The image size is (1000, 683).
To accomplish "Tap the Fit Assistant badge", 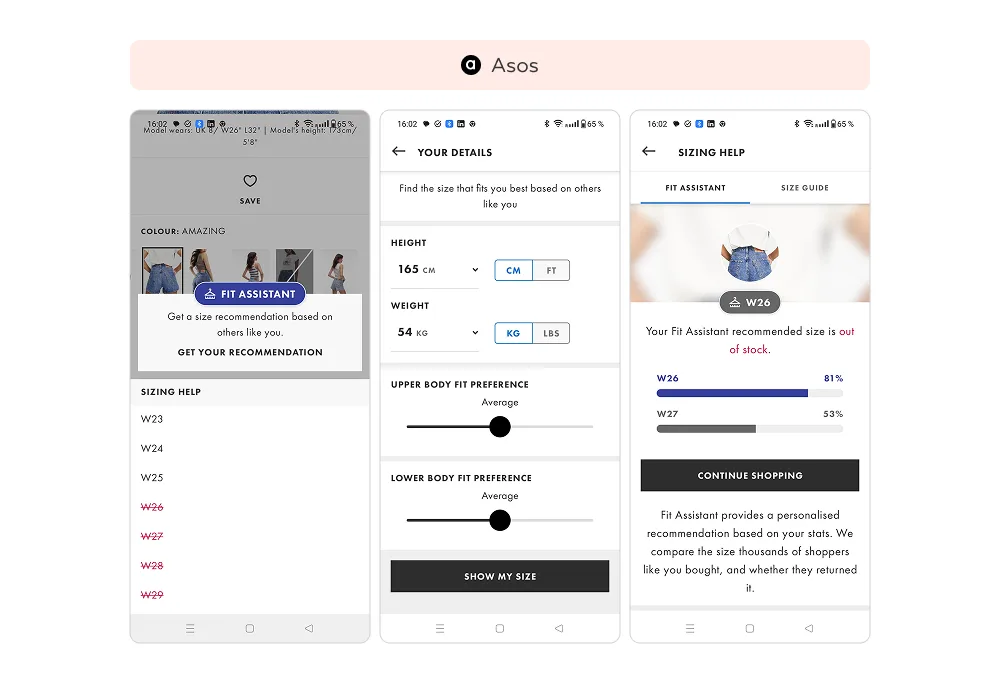I will pos(250,294).
